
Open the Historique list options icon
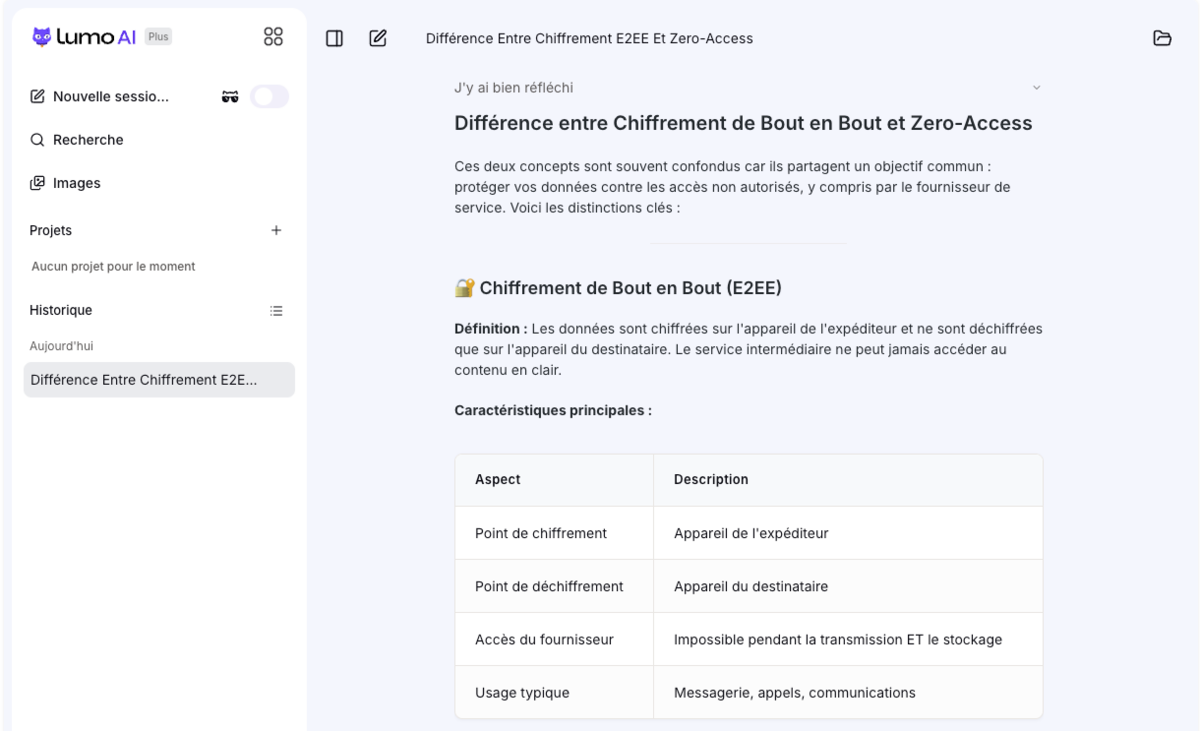pos(277,311)
